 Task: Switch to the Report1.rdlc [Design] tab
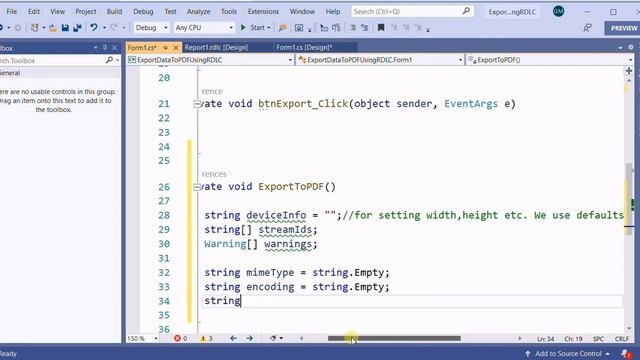click(216, 47)
